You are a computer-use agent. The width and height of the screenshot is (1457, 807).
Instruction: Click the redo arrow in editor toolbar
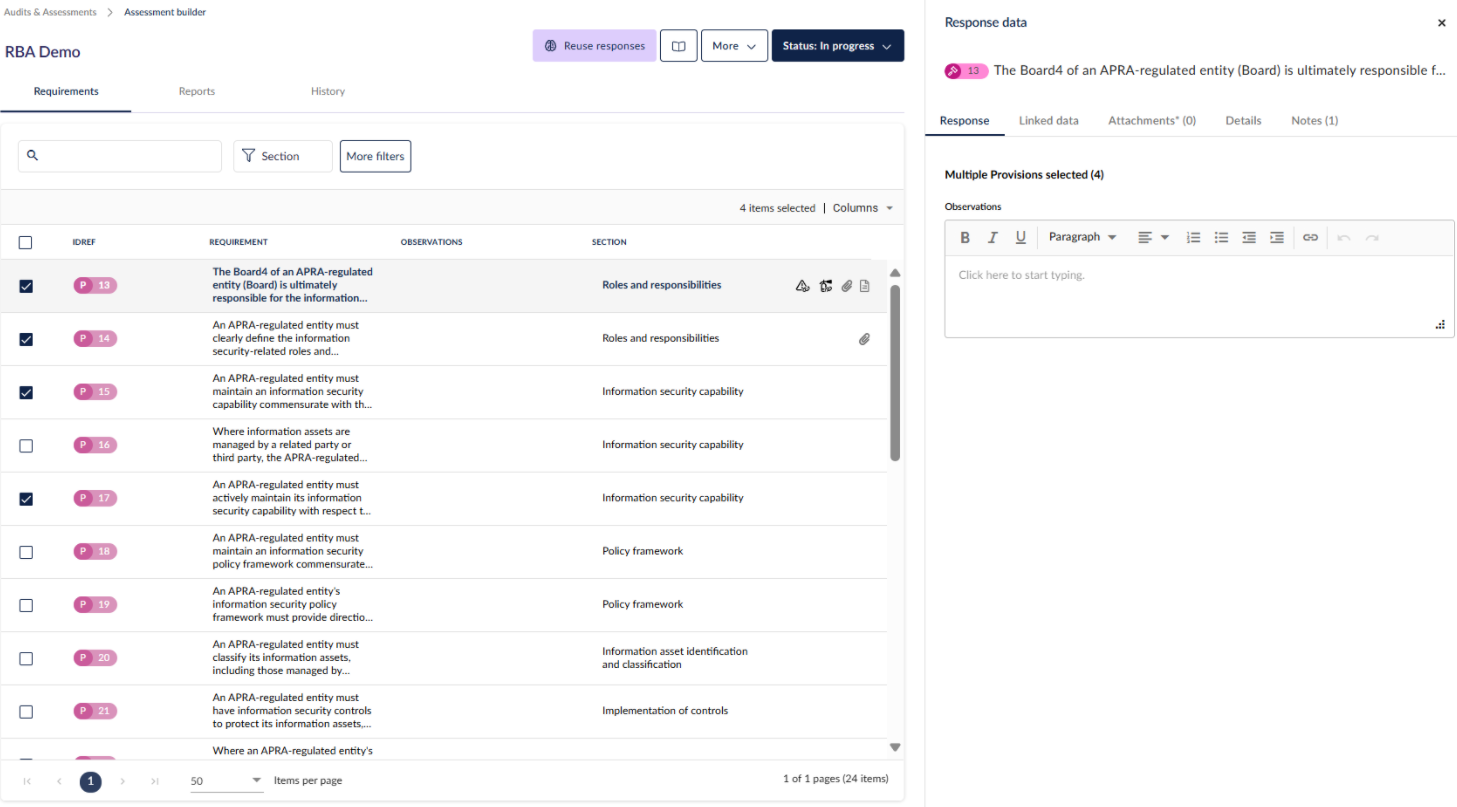click(x=1372, y=238)
